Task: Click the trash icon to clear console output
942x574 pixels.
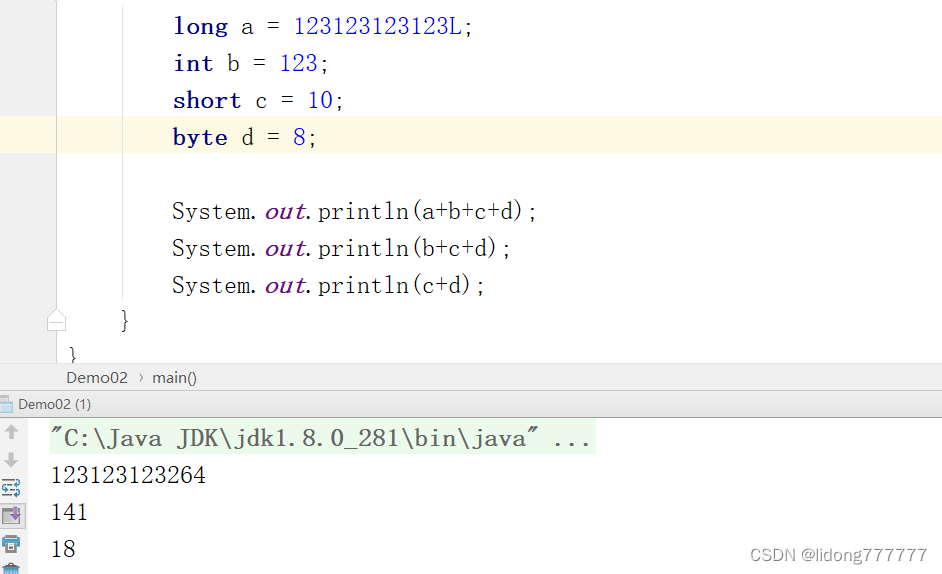Action: (x=11, y=569)
